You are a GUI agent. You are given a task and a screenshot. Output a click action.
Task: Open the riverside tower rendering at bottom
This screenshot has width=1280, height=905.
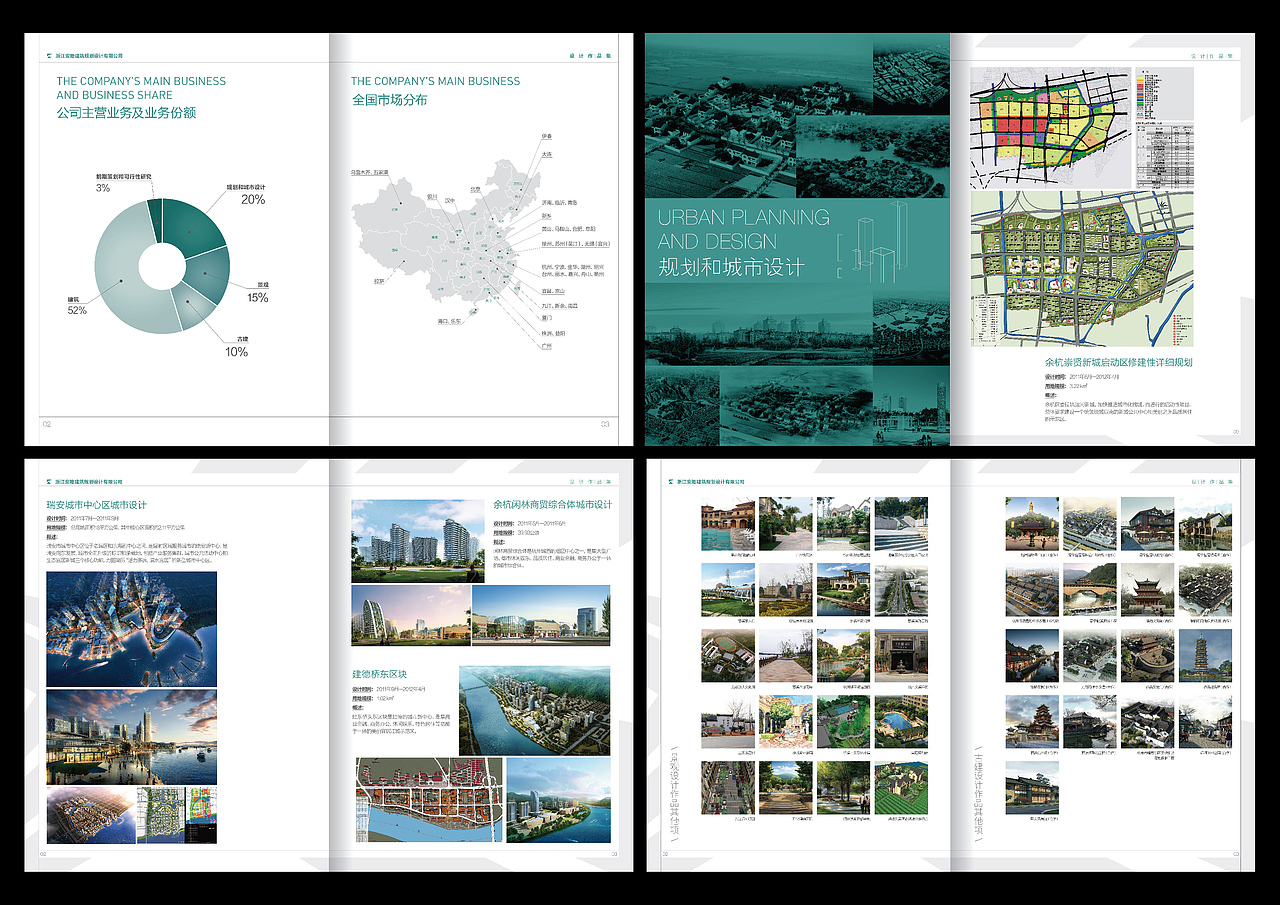558,800
